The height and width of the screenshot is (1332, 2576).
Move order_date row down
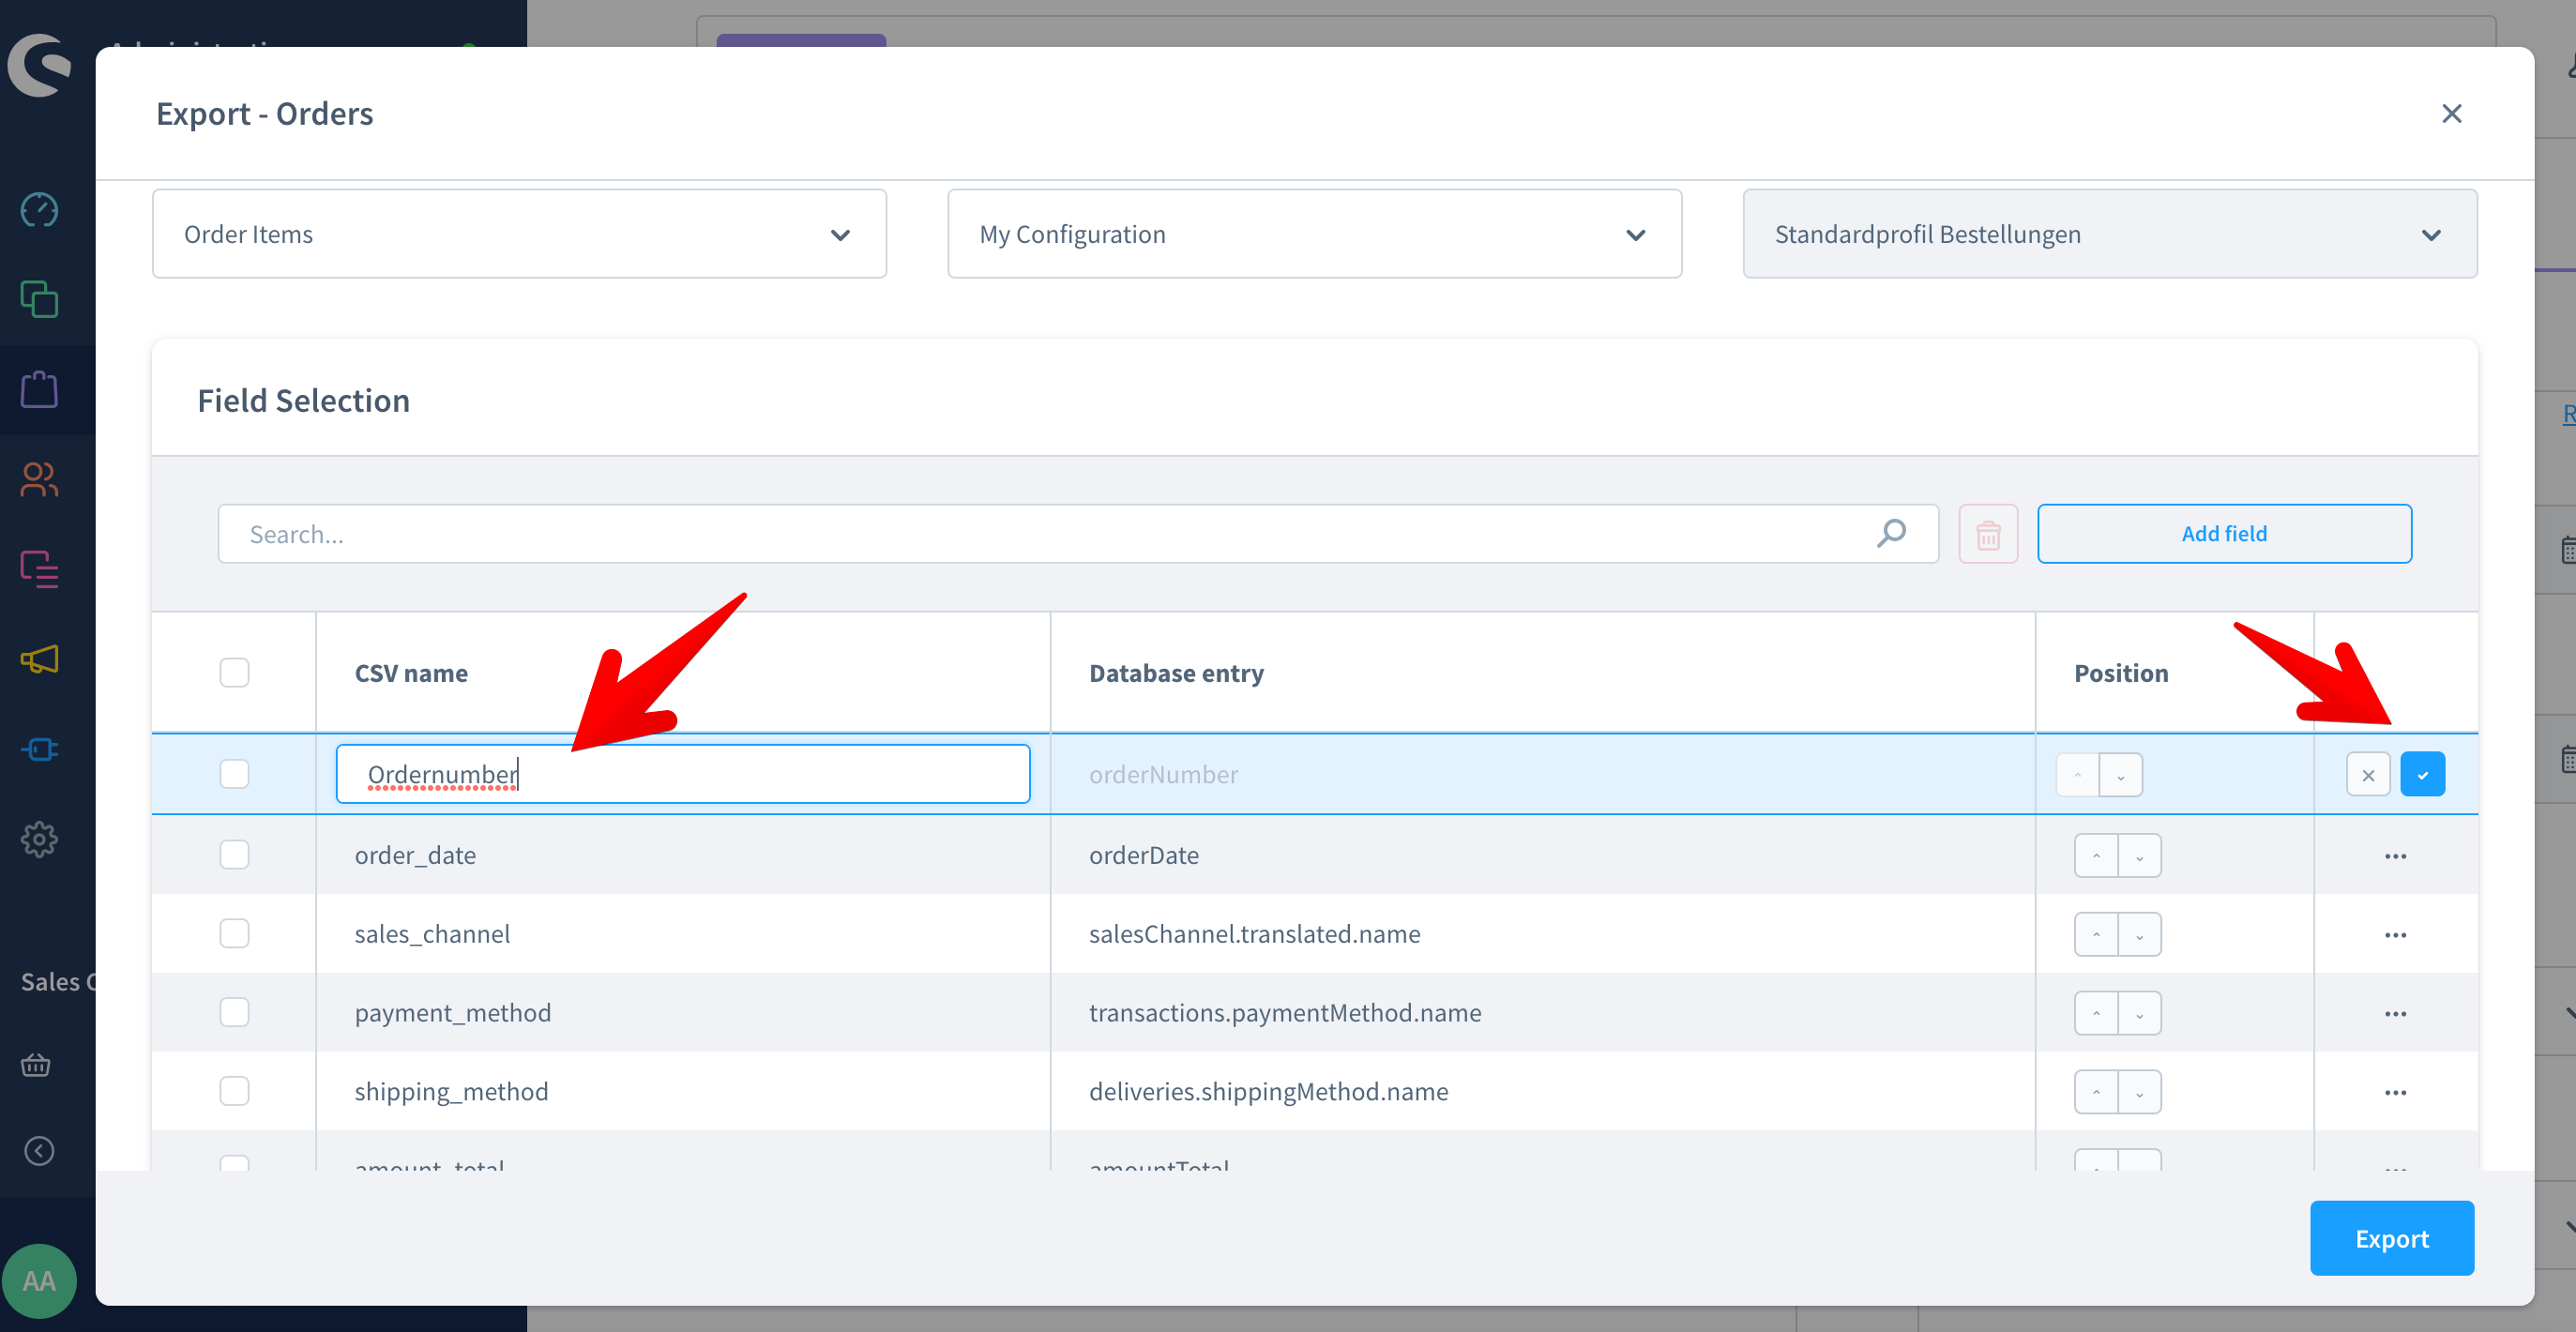(2140, 856)
